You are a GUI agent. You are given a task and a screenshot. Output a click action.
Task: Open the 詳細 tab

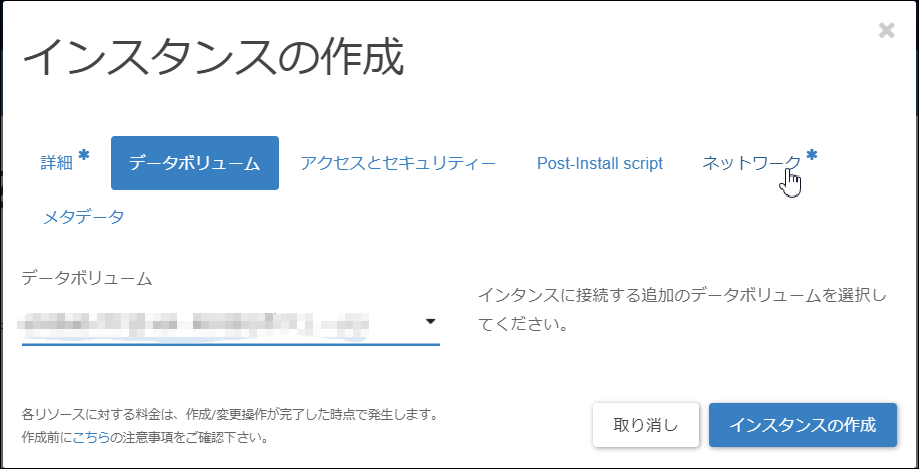[x=57, y=163]
